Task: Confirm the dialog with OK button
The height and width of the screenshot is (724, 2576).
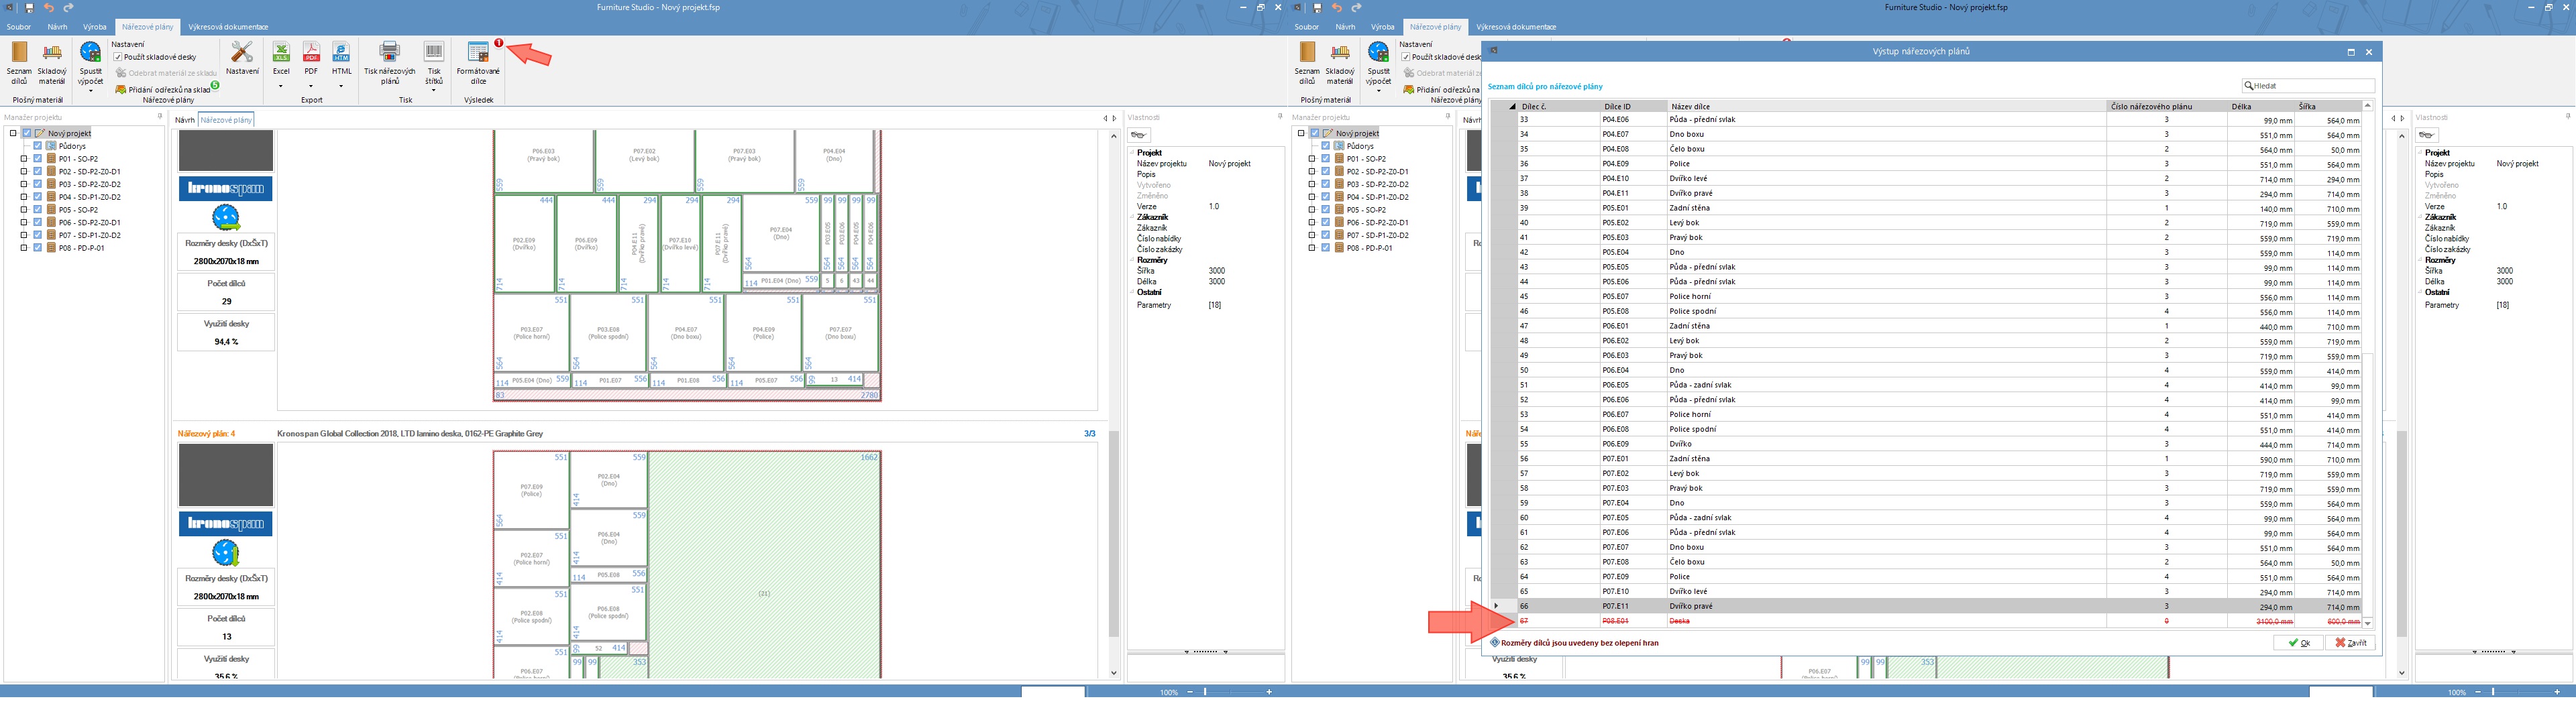Action: pos(2299,643)
